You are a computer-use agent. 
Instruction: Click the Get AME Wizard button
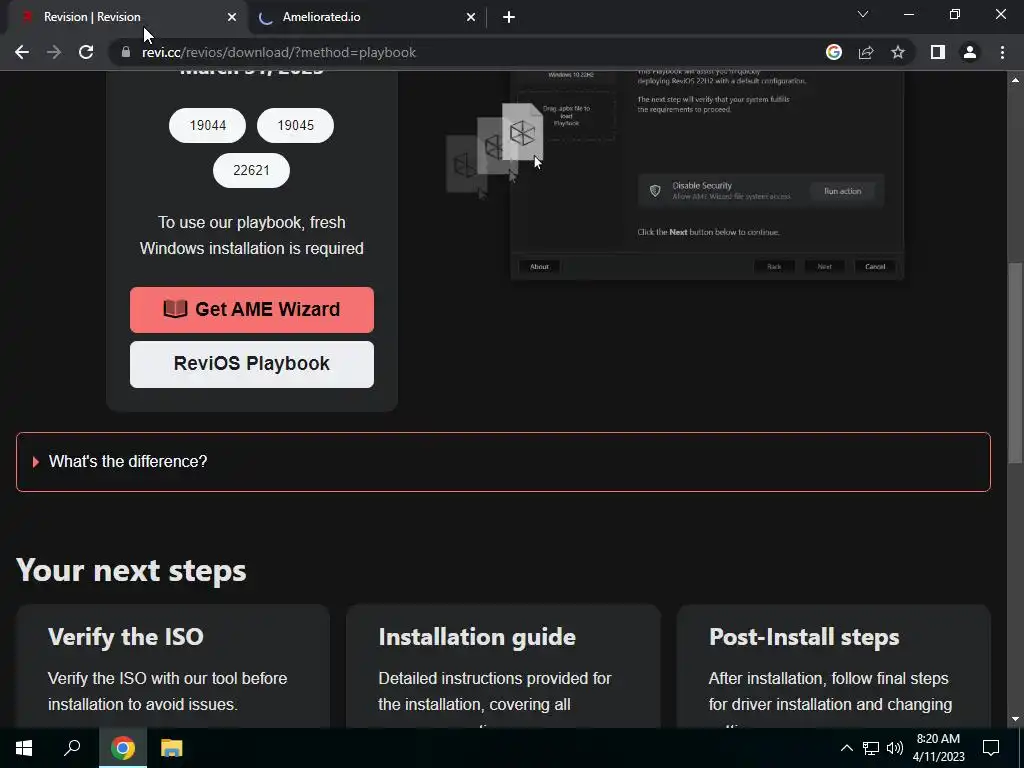pos(252,310)
